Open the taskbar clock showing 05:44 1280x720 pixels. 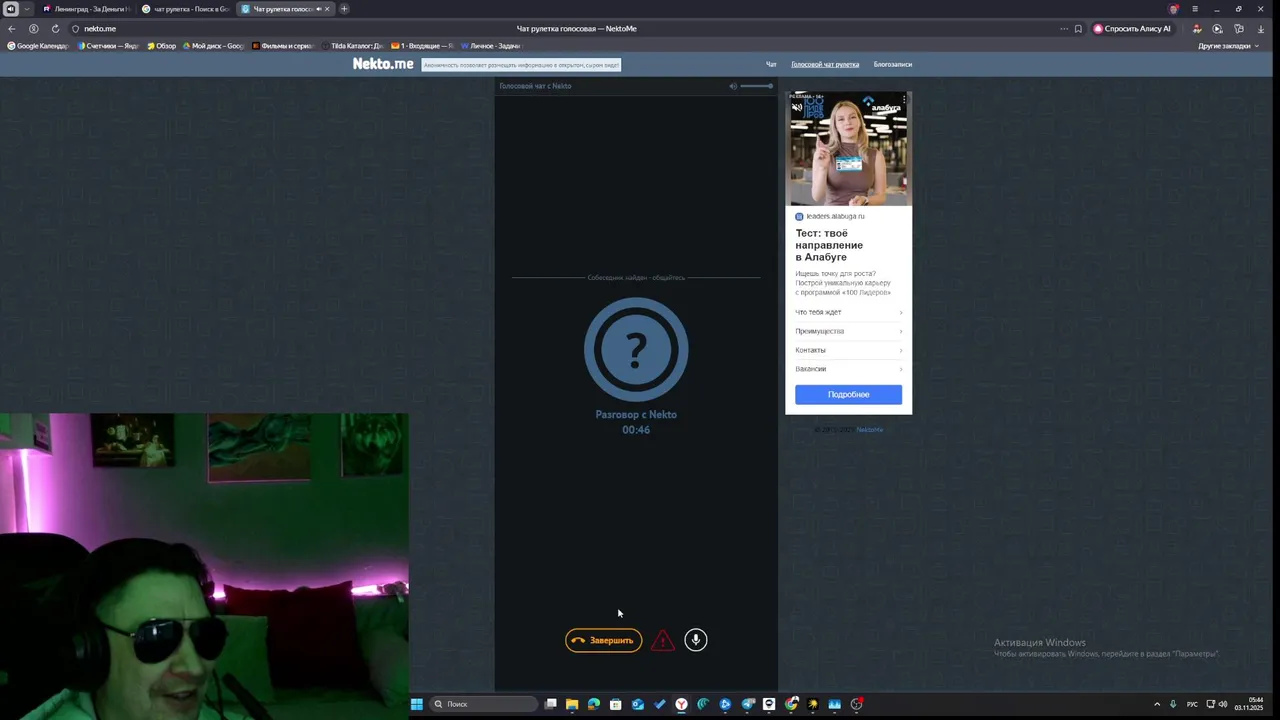[1249, 704]
